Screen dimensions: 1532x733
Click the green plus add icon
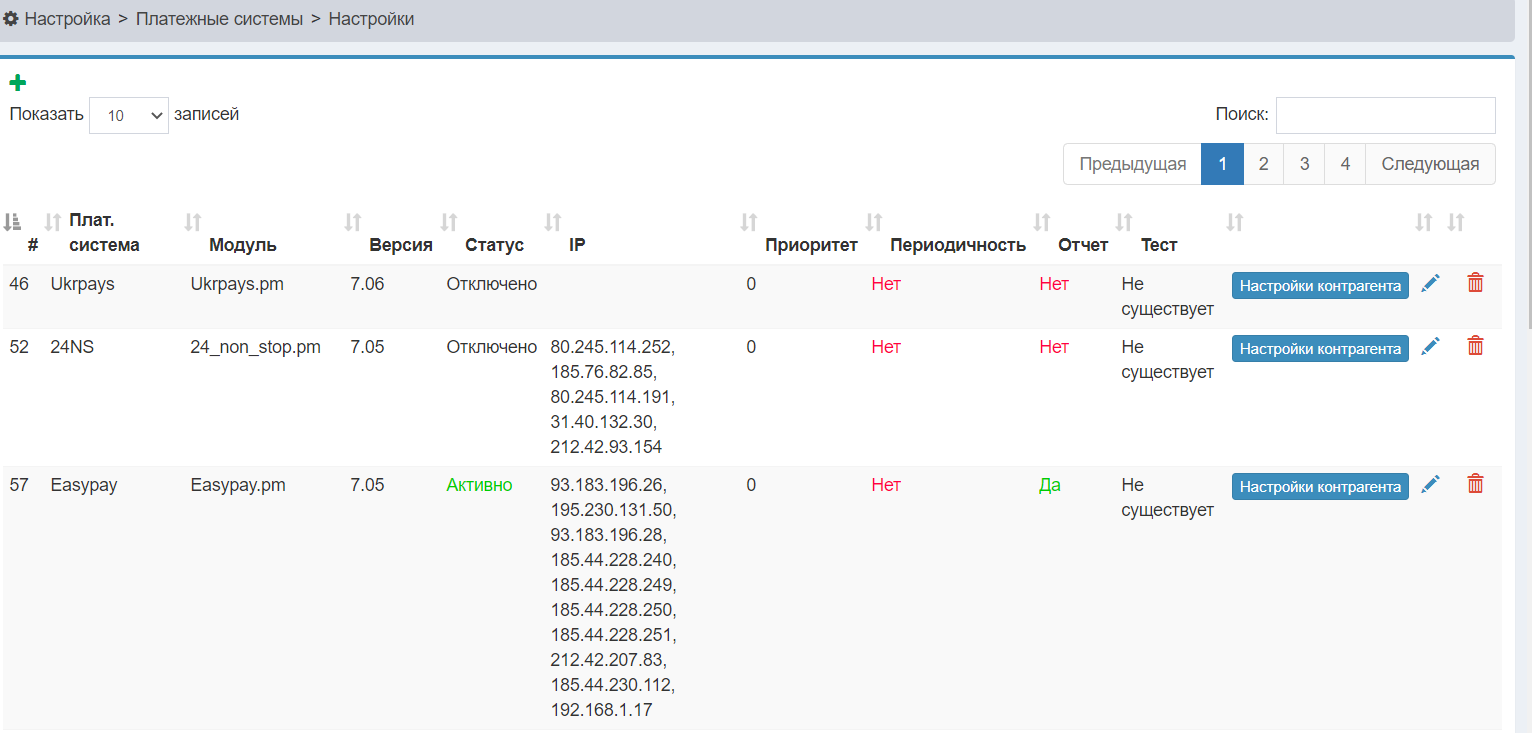coord(17,84)
